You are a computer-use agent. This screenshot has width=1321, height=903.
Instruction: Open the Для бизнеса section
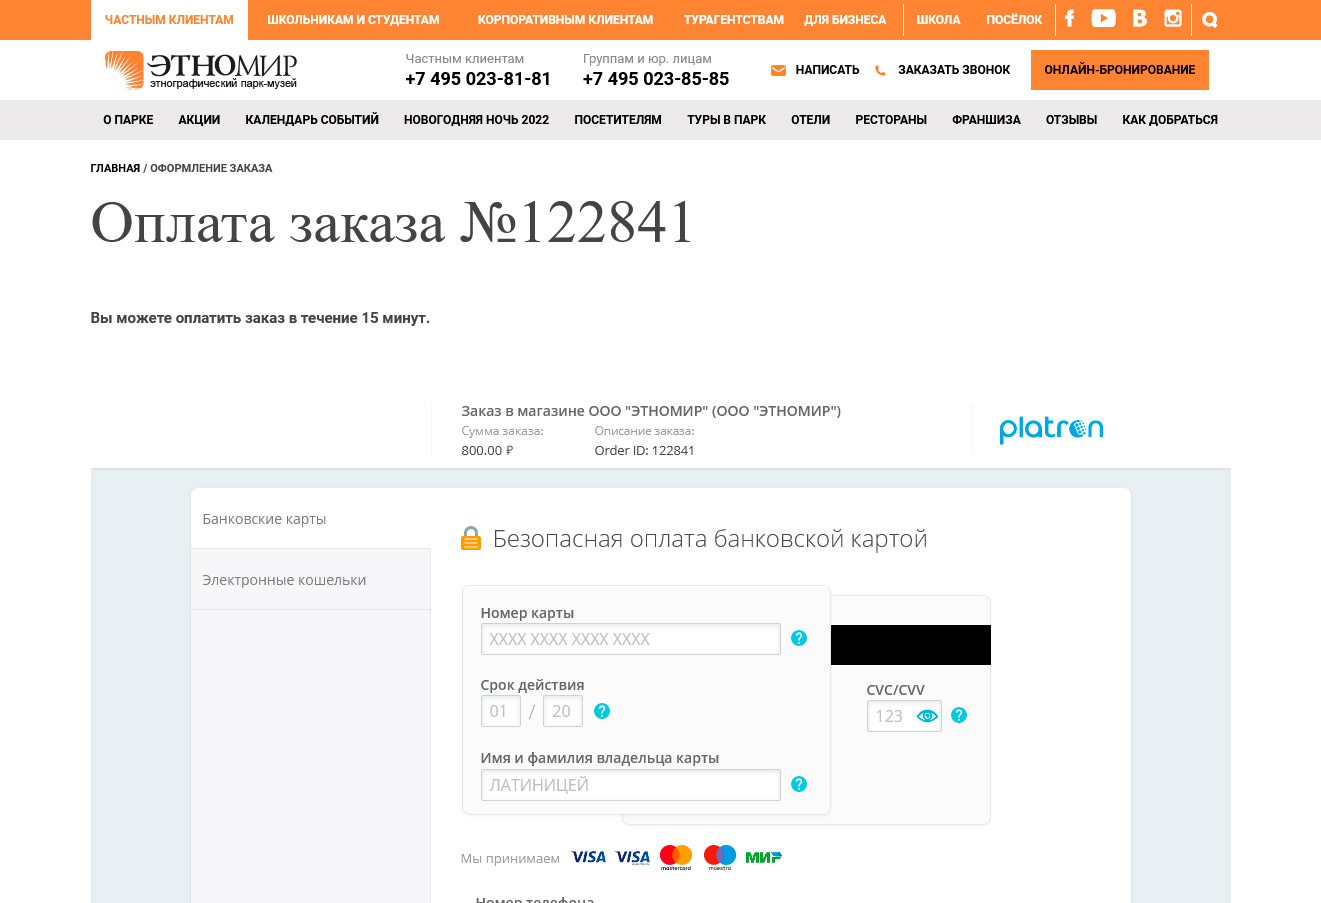(845, 20)
